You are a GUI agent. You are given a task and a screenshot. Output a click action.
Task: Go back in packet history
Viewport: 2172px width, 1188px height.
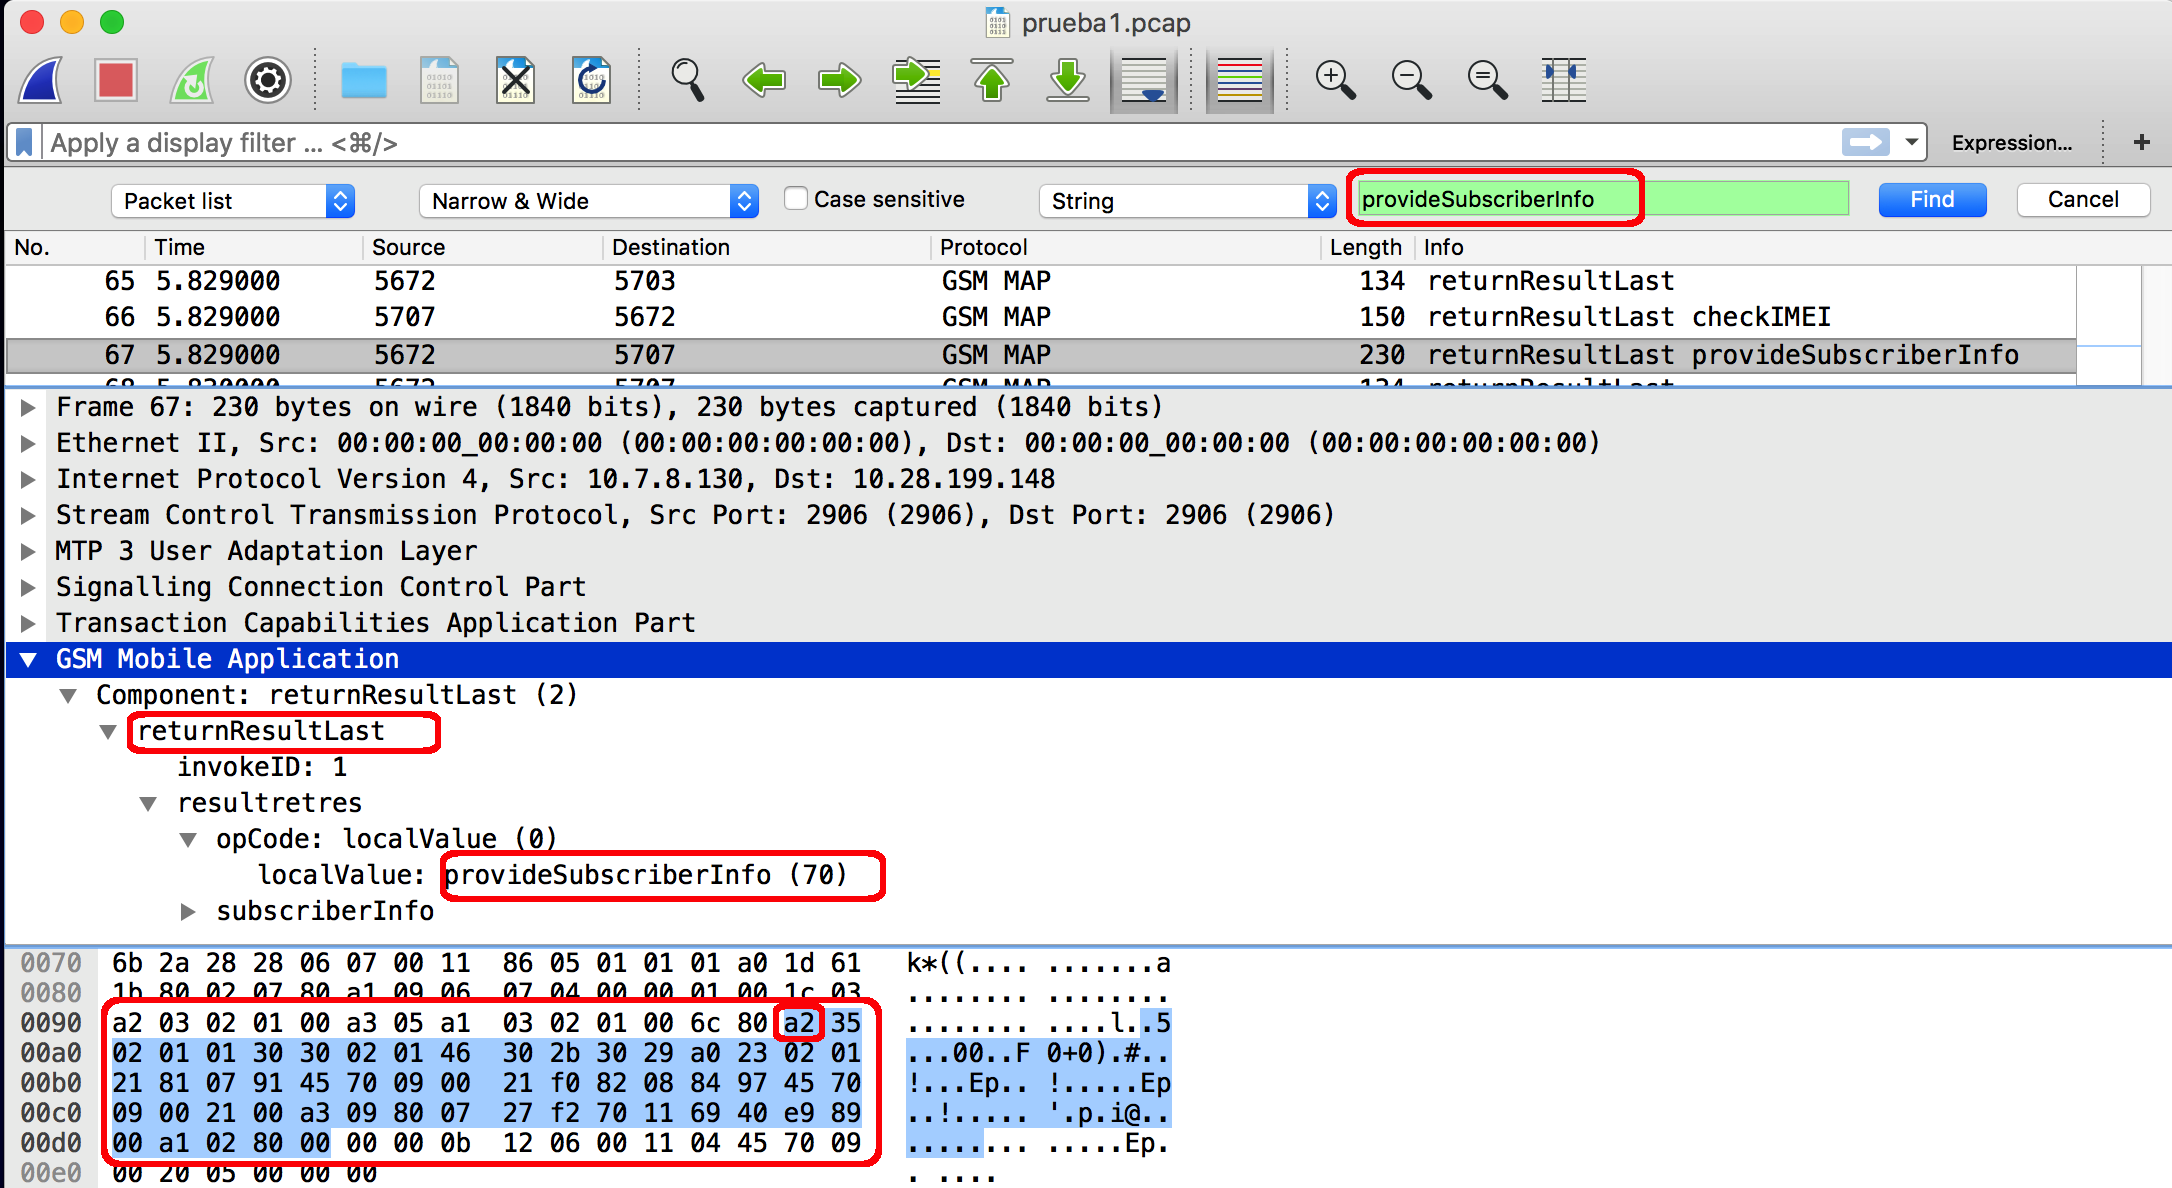764,80
